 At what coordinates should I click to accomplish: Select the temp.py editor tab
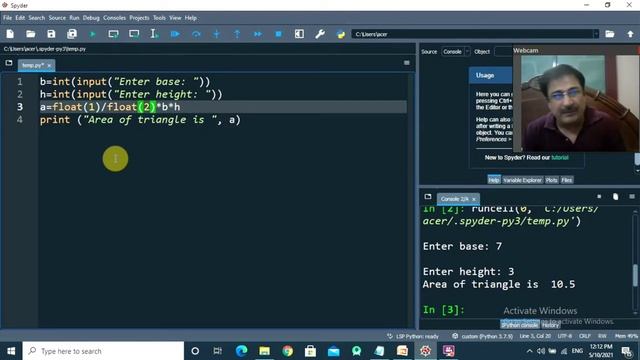coord(33,65)
